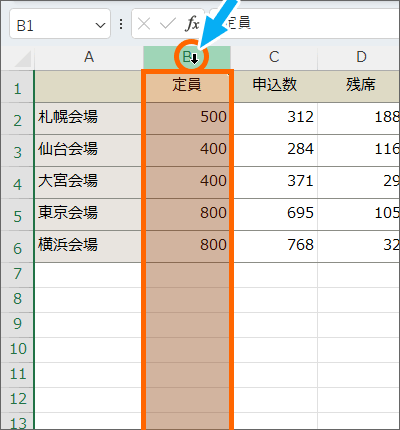Select column D header
Screen dimensions: 400x430
[359, 57]
